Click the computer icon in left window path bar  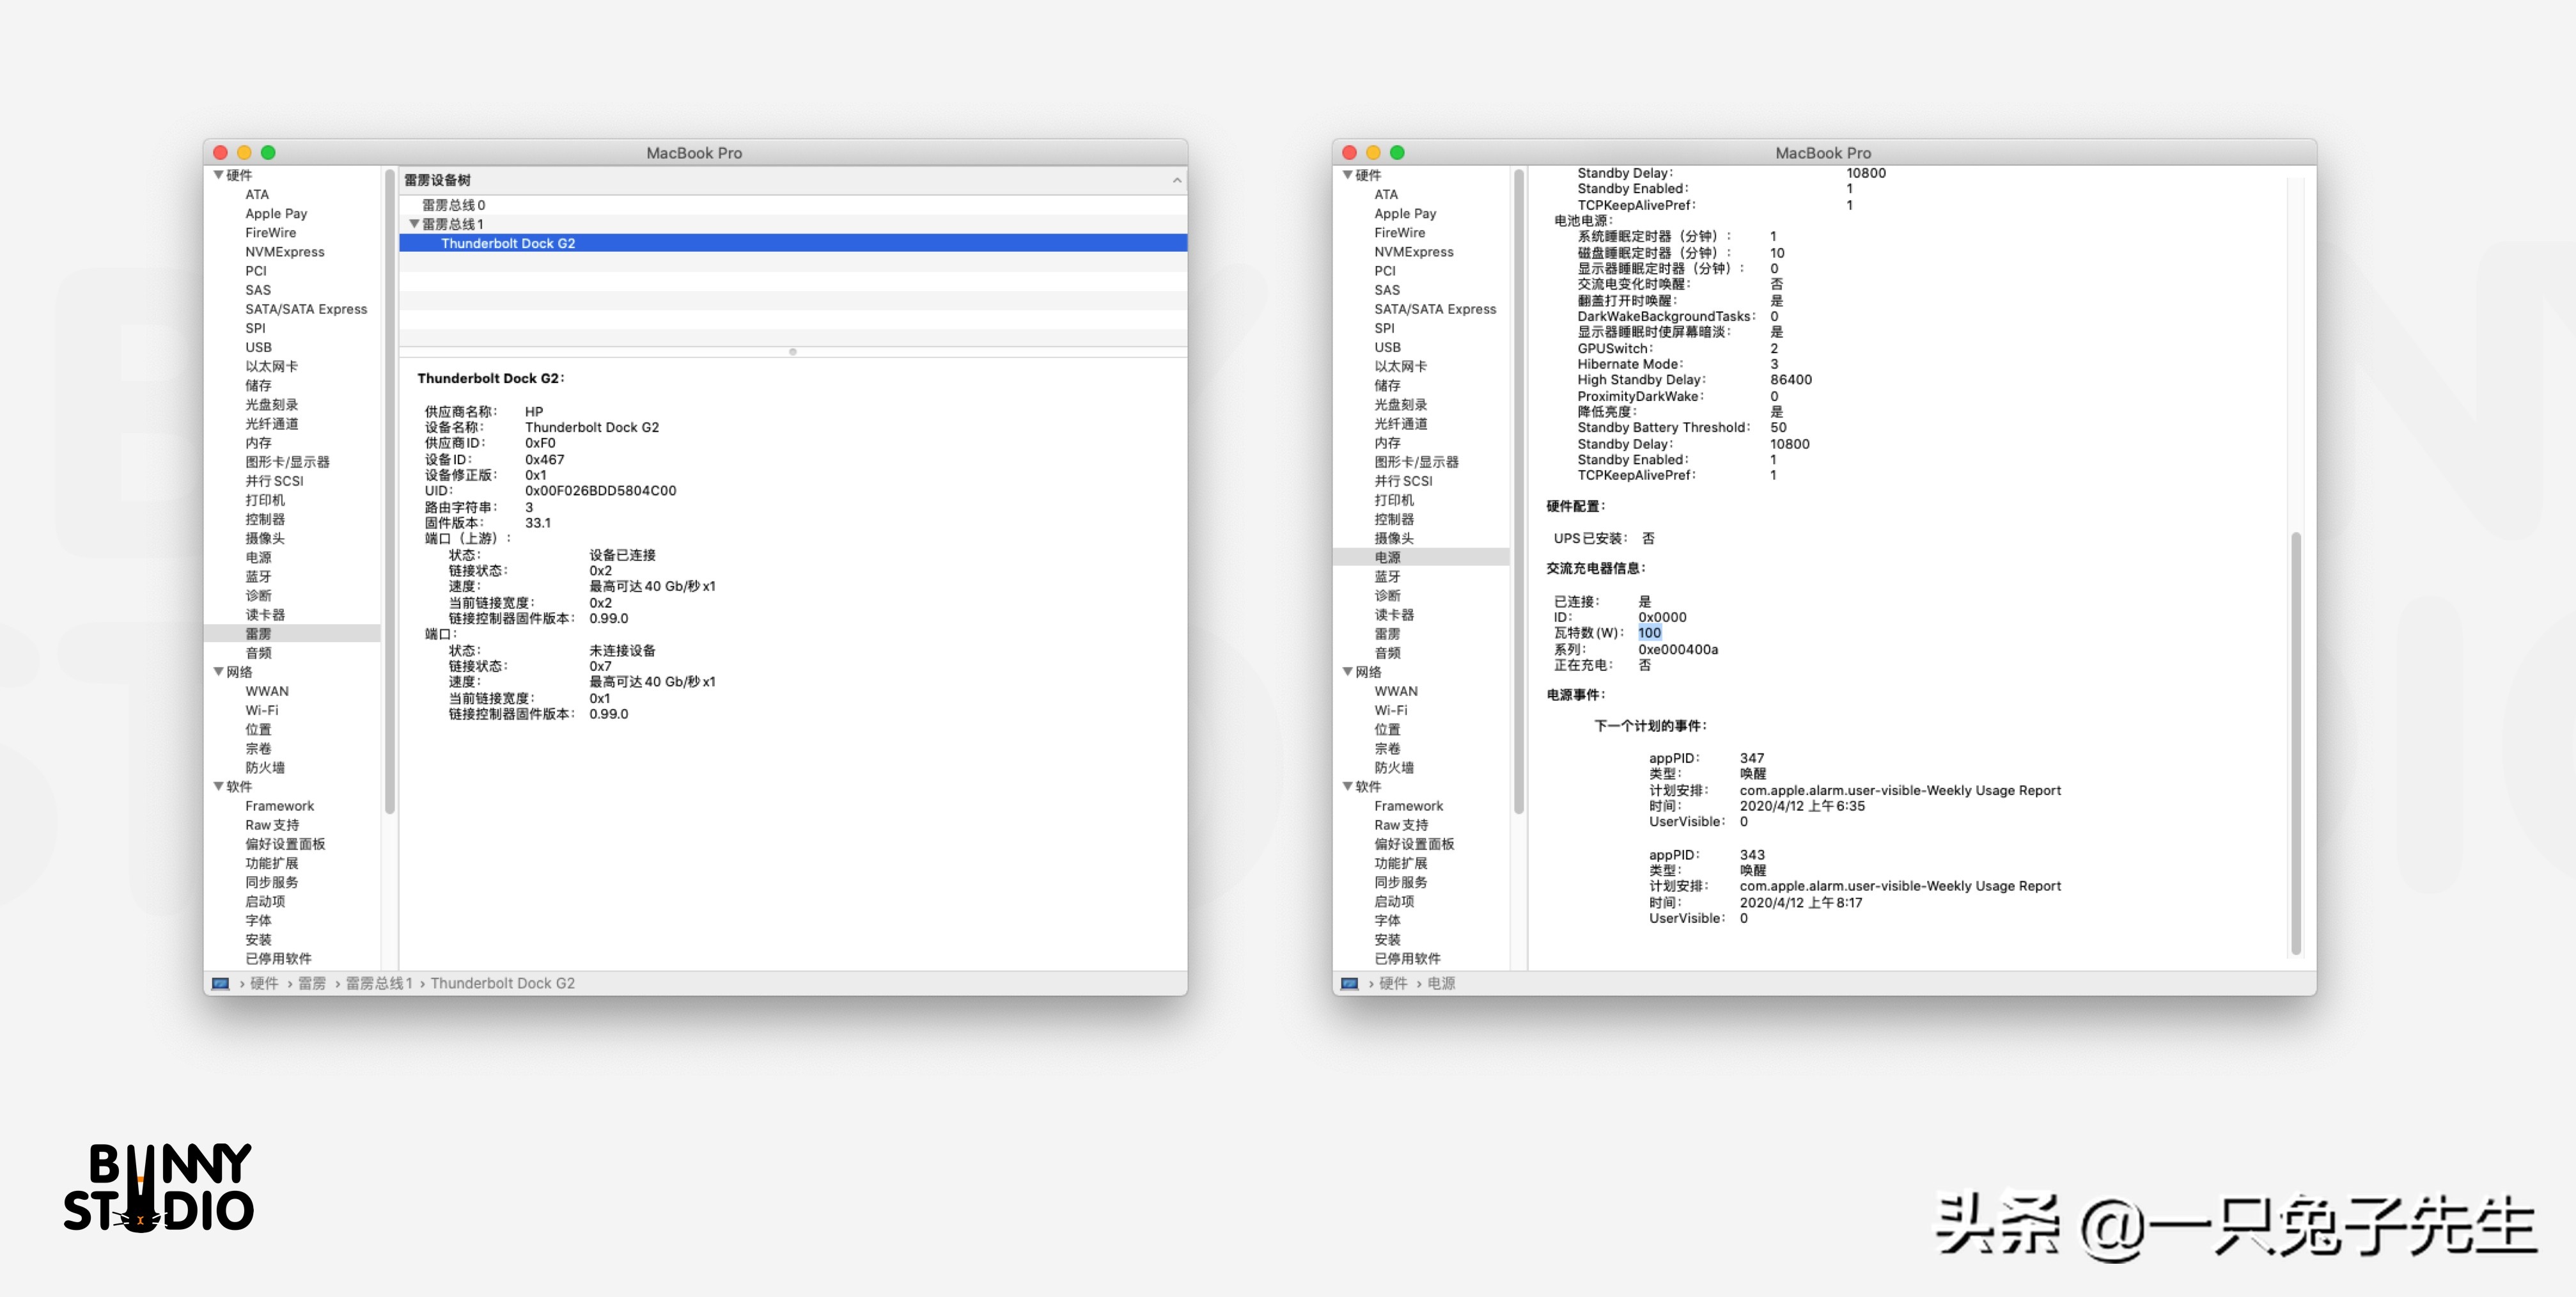221,983
